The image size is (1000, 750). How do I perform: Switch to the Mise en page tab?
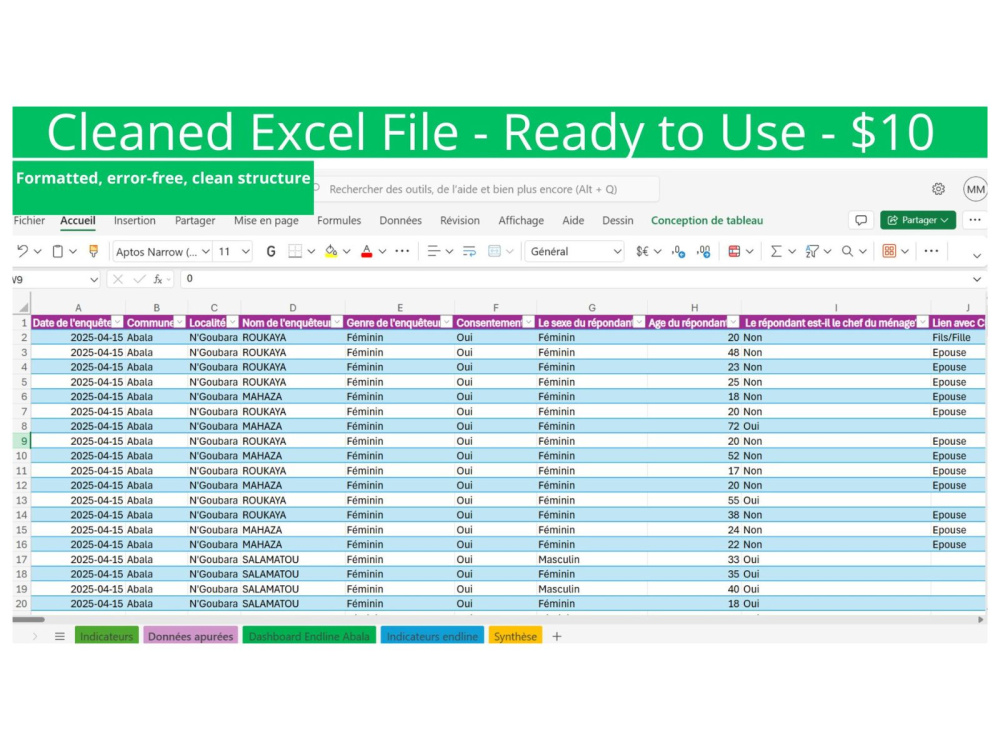(x=266, y=220)
